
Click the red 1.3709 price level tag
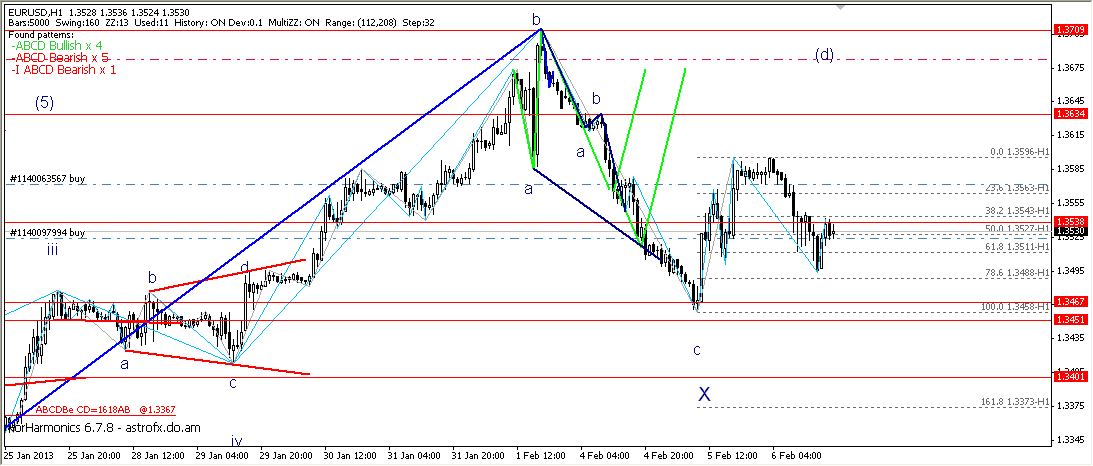[x=1070, y=31]
